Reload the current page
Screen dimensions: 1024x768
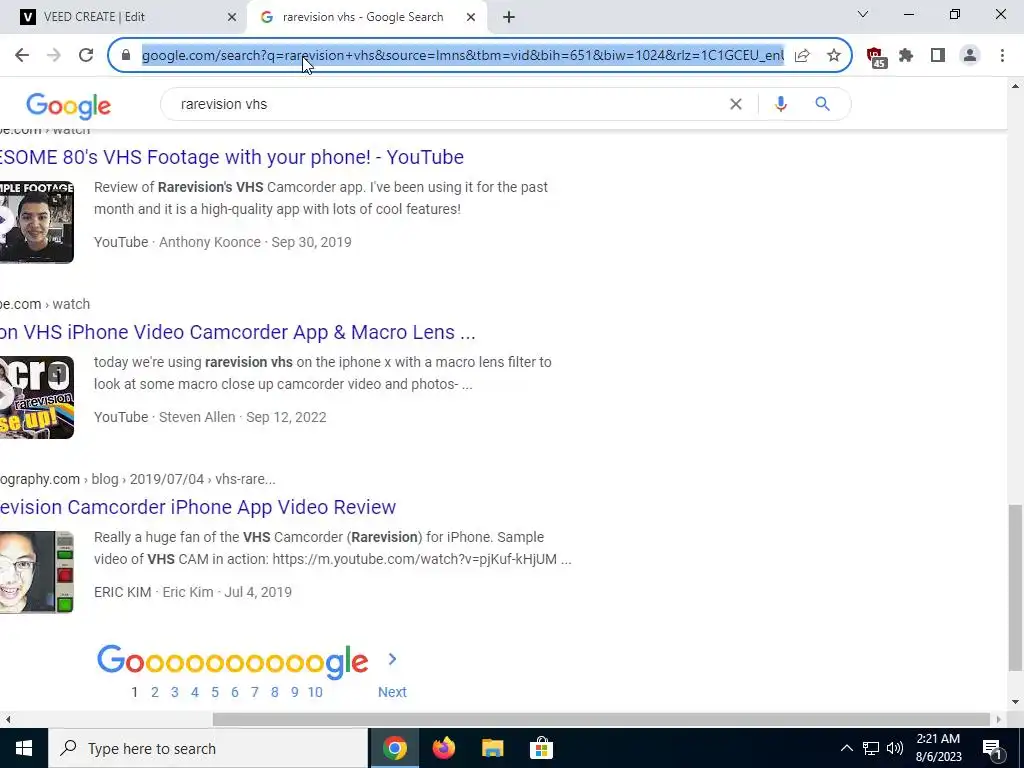tap(86, 55)
